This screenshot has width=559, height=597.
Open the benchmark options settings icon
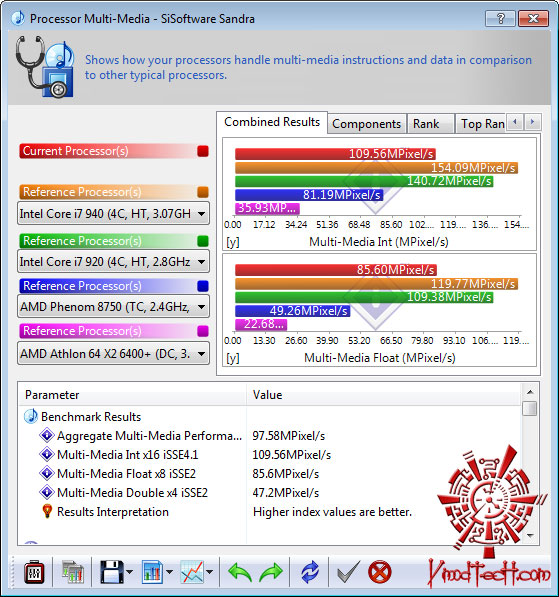point(34,572)
